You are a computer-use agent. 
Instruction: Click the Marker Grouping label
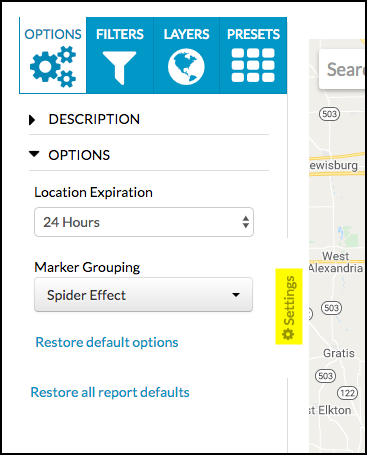click(87, 267)
